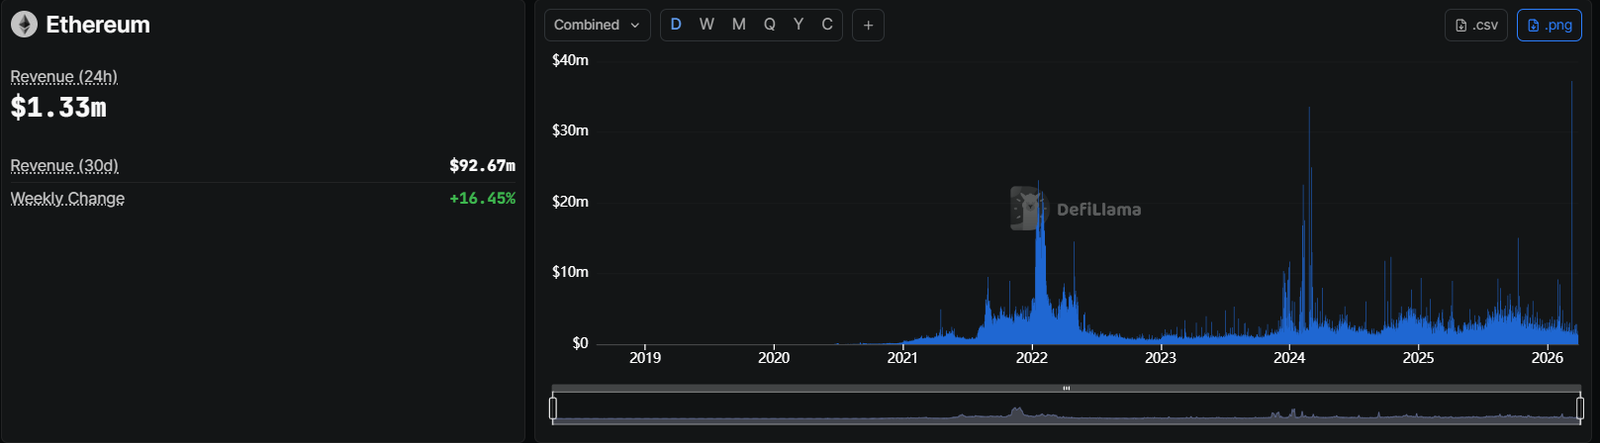1600x443 pixels.
Task: Click the Revenue (24h) label
Action: click(64, 77)
